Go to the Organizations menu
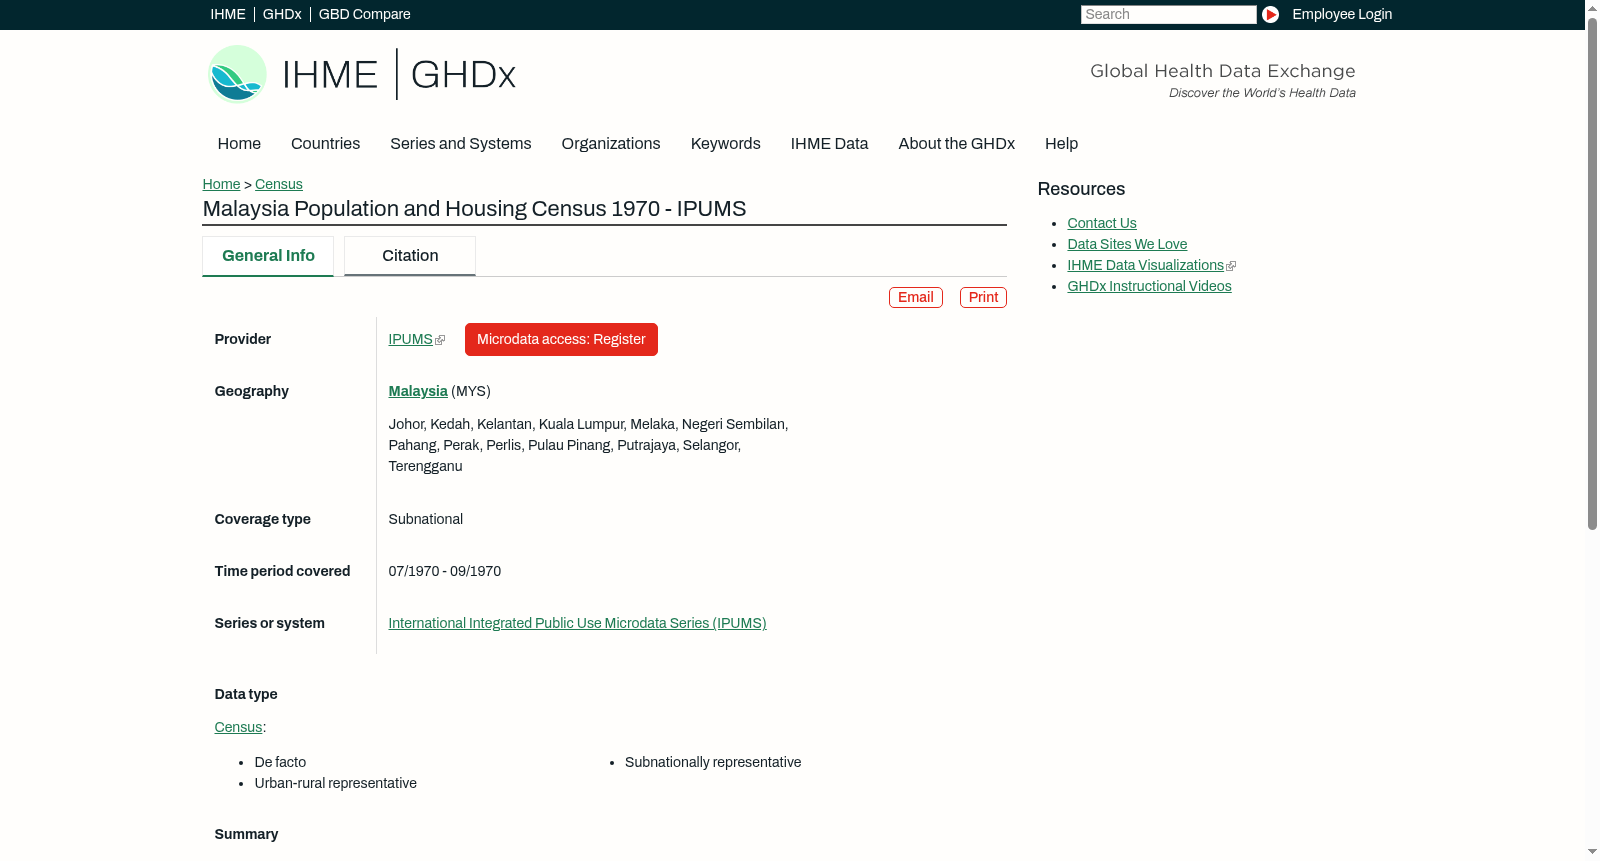1600x861 pixels. click(x=611, y=144)
